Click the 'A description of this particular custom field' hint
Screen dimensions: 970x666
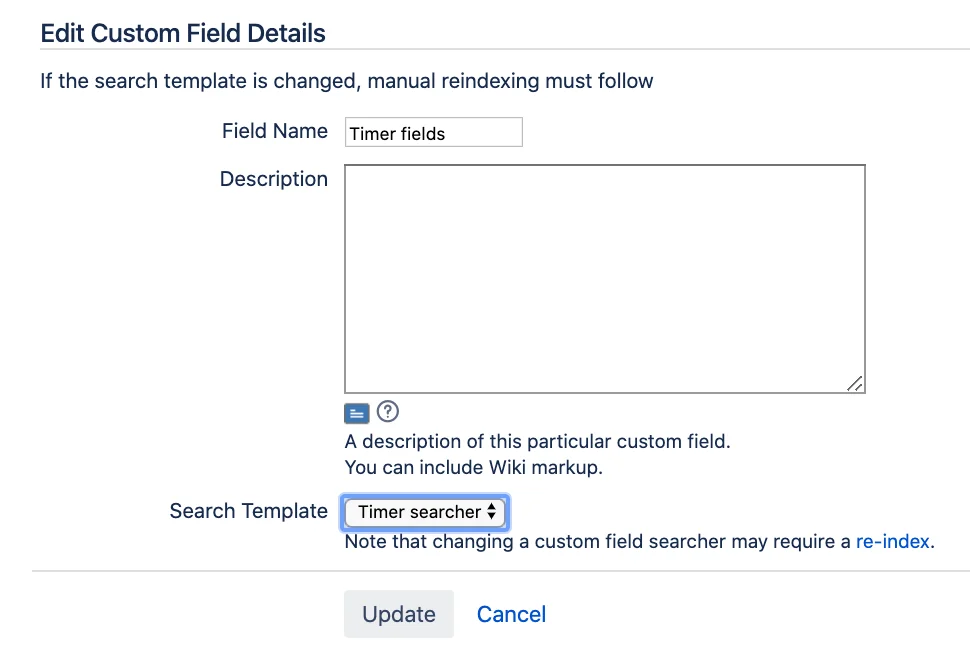click(x=538, y=442)
